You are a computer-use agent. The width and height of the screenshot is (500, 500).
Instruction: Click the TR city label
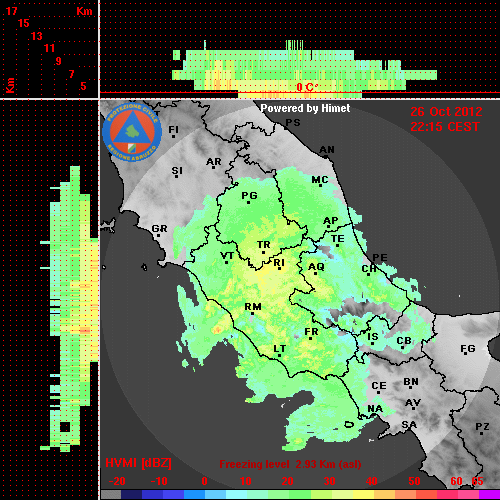pyautogui.click(x=263, y=245)
